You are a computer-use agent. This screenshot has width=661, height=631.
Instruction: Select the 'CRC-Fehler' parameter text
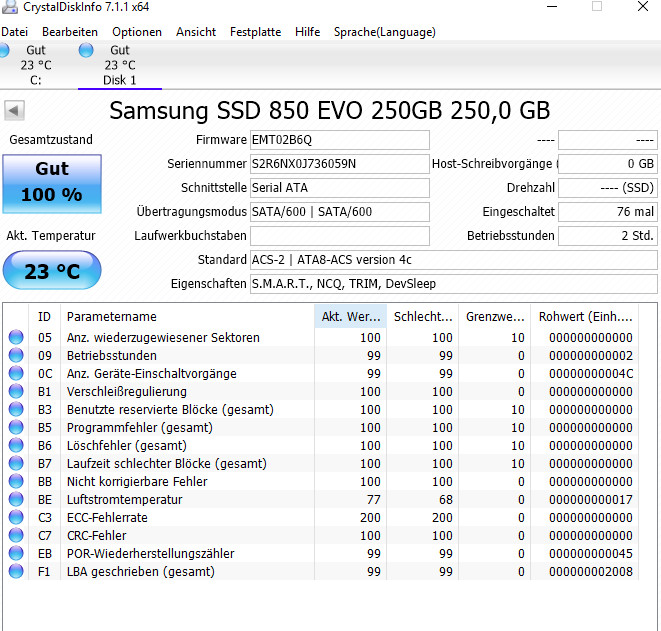pyautogui.click(x=97, y=535)
